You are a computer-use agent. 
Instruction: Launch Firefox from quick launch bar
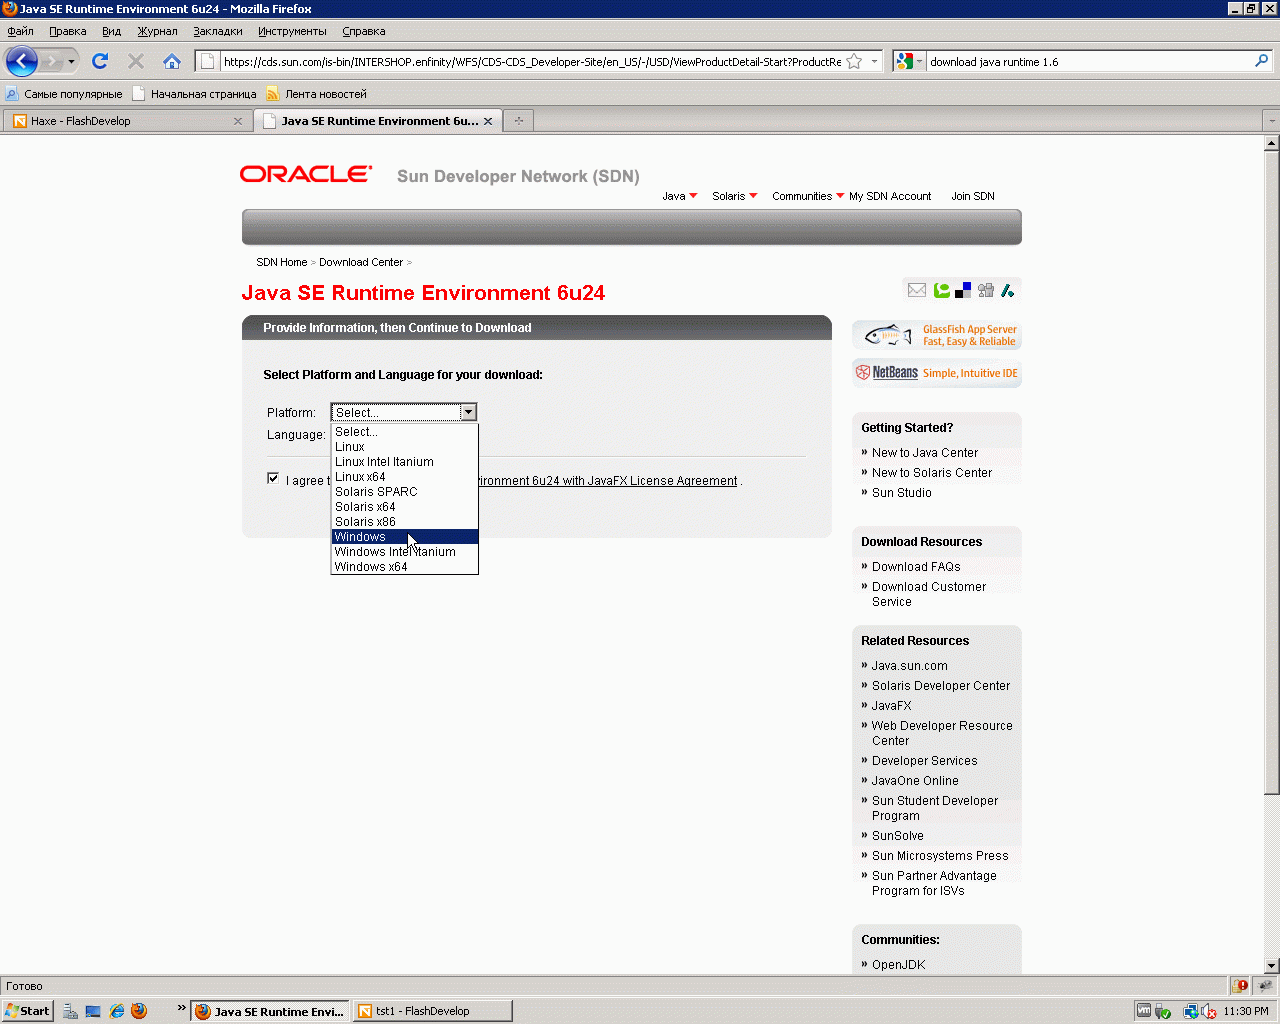coord(139,1011)
